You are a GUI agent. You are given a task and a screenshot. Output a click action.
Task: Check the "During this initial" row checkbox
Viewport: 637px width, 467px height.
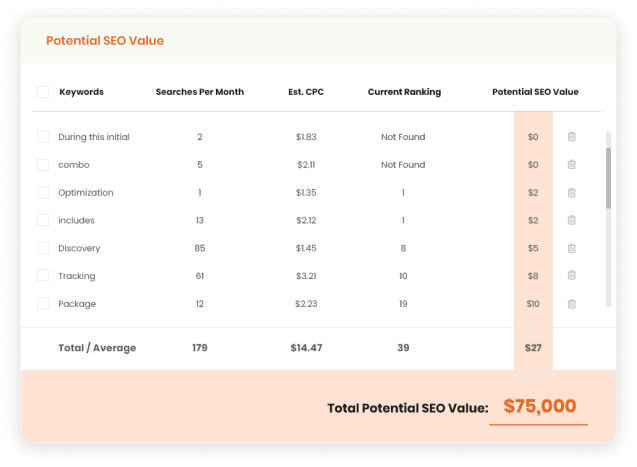coord(43,137)
